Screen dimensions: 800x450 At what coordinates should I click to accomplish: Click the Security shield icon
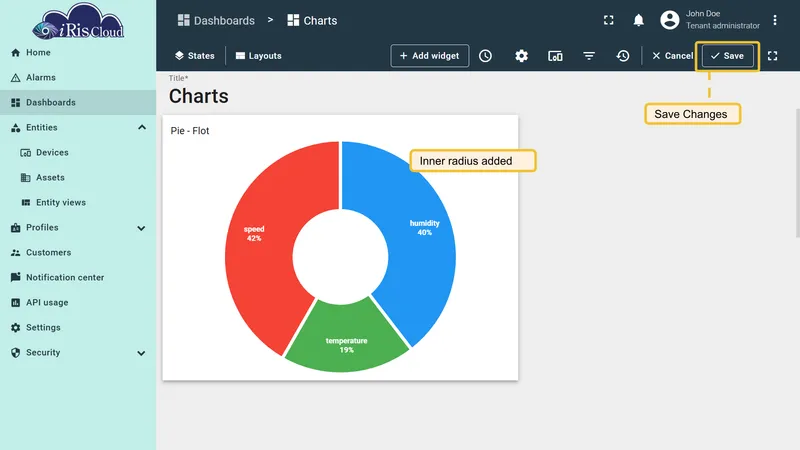(x=15, y=353)
